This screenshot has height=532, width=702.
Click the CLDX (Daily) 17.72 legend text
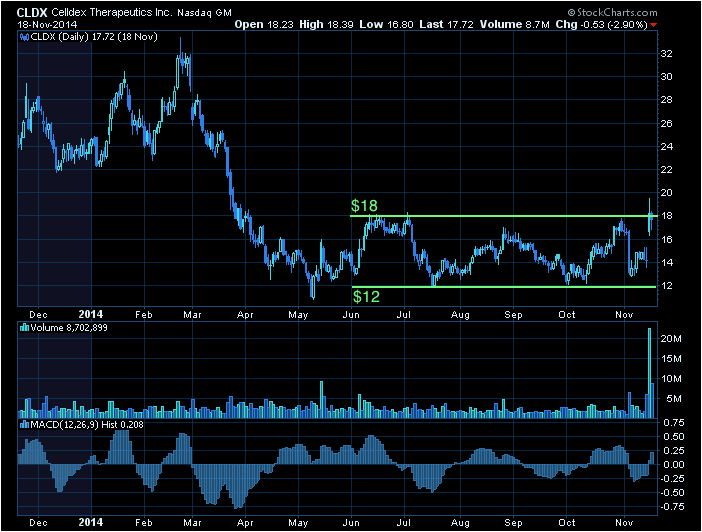94,37
